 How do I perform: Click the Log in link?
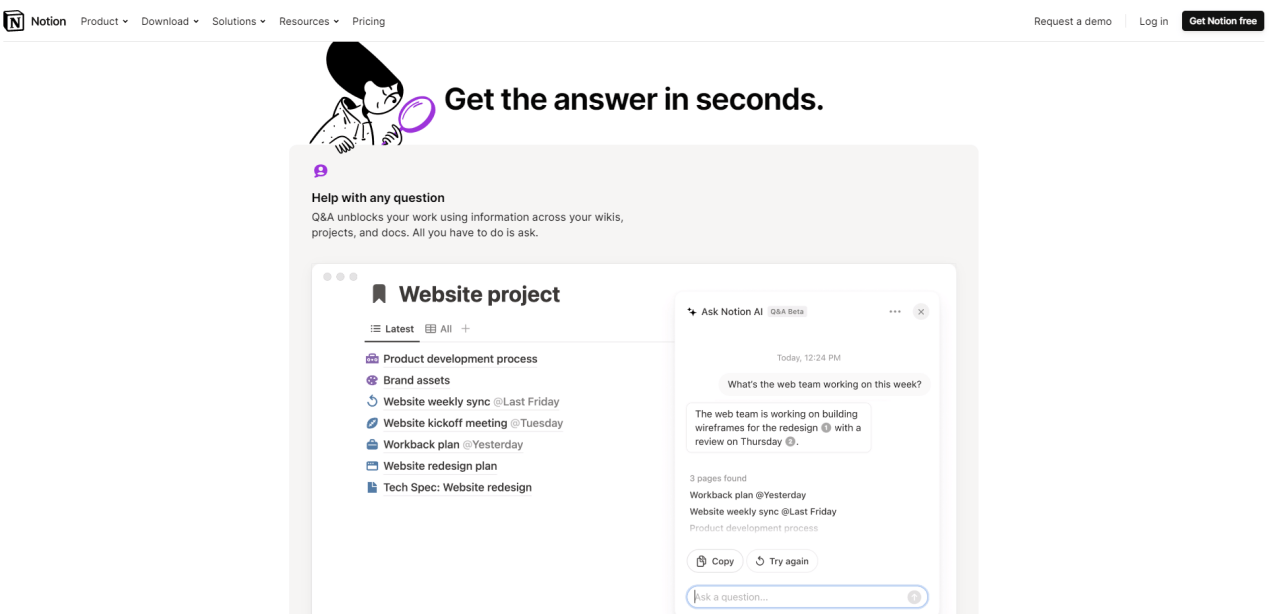click(1153, 21)
